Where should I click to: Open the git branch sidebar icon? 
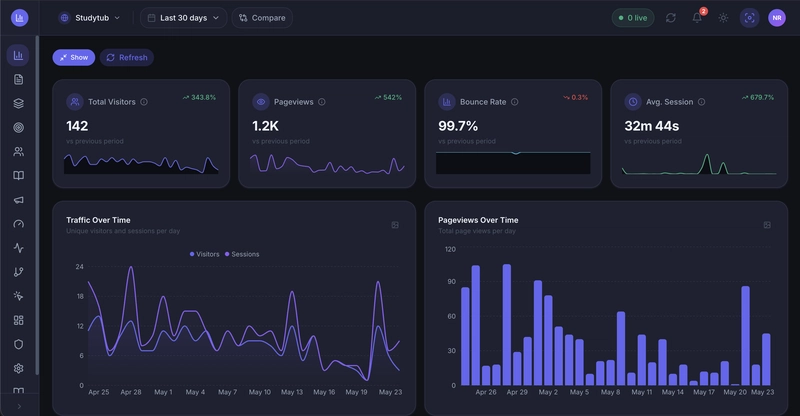18,272
